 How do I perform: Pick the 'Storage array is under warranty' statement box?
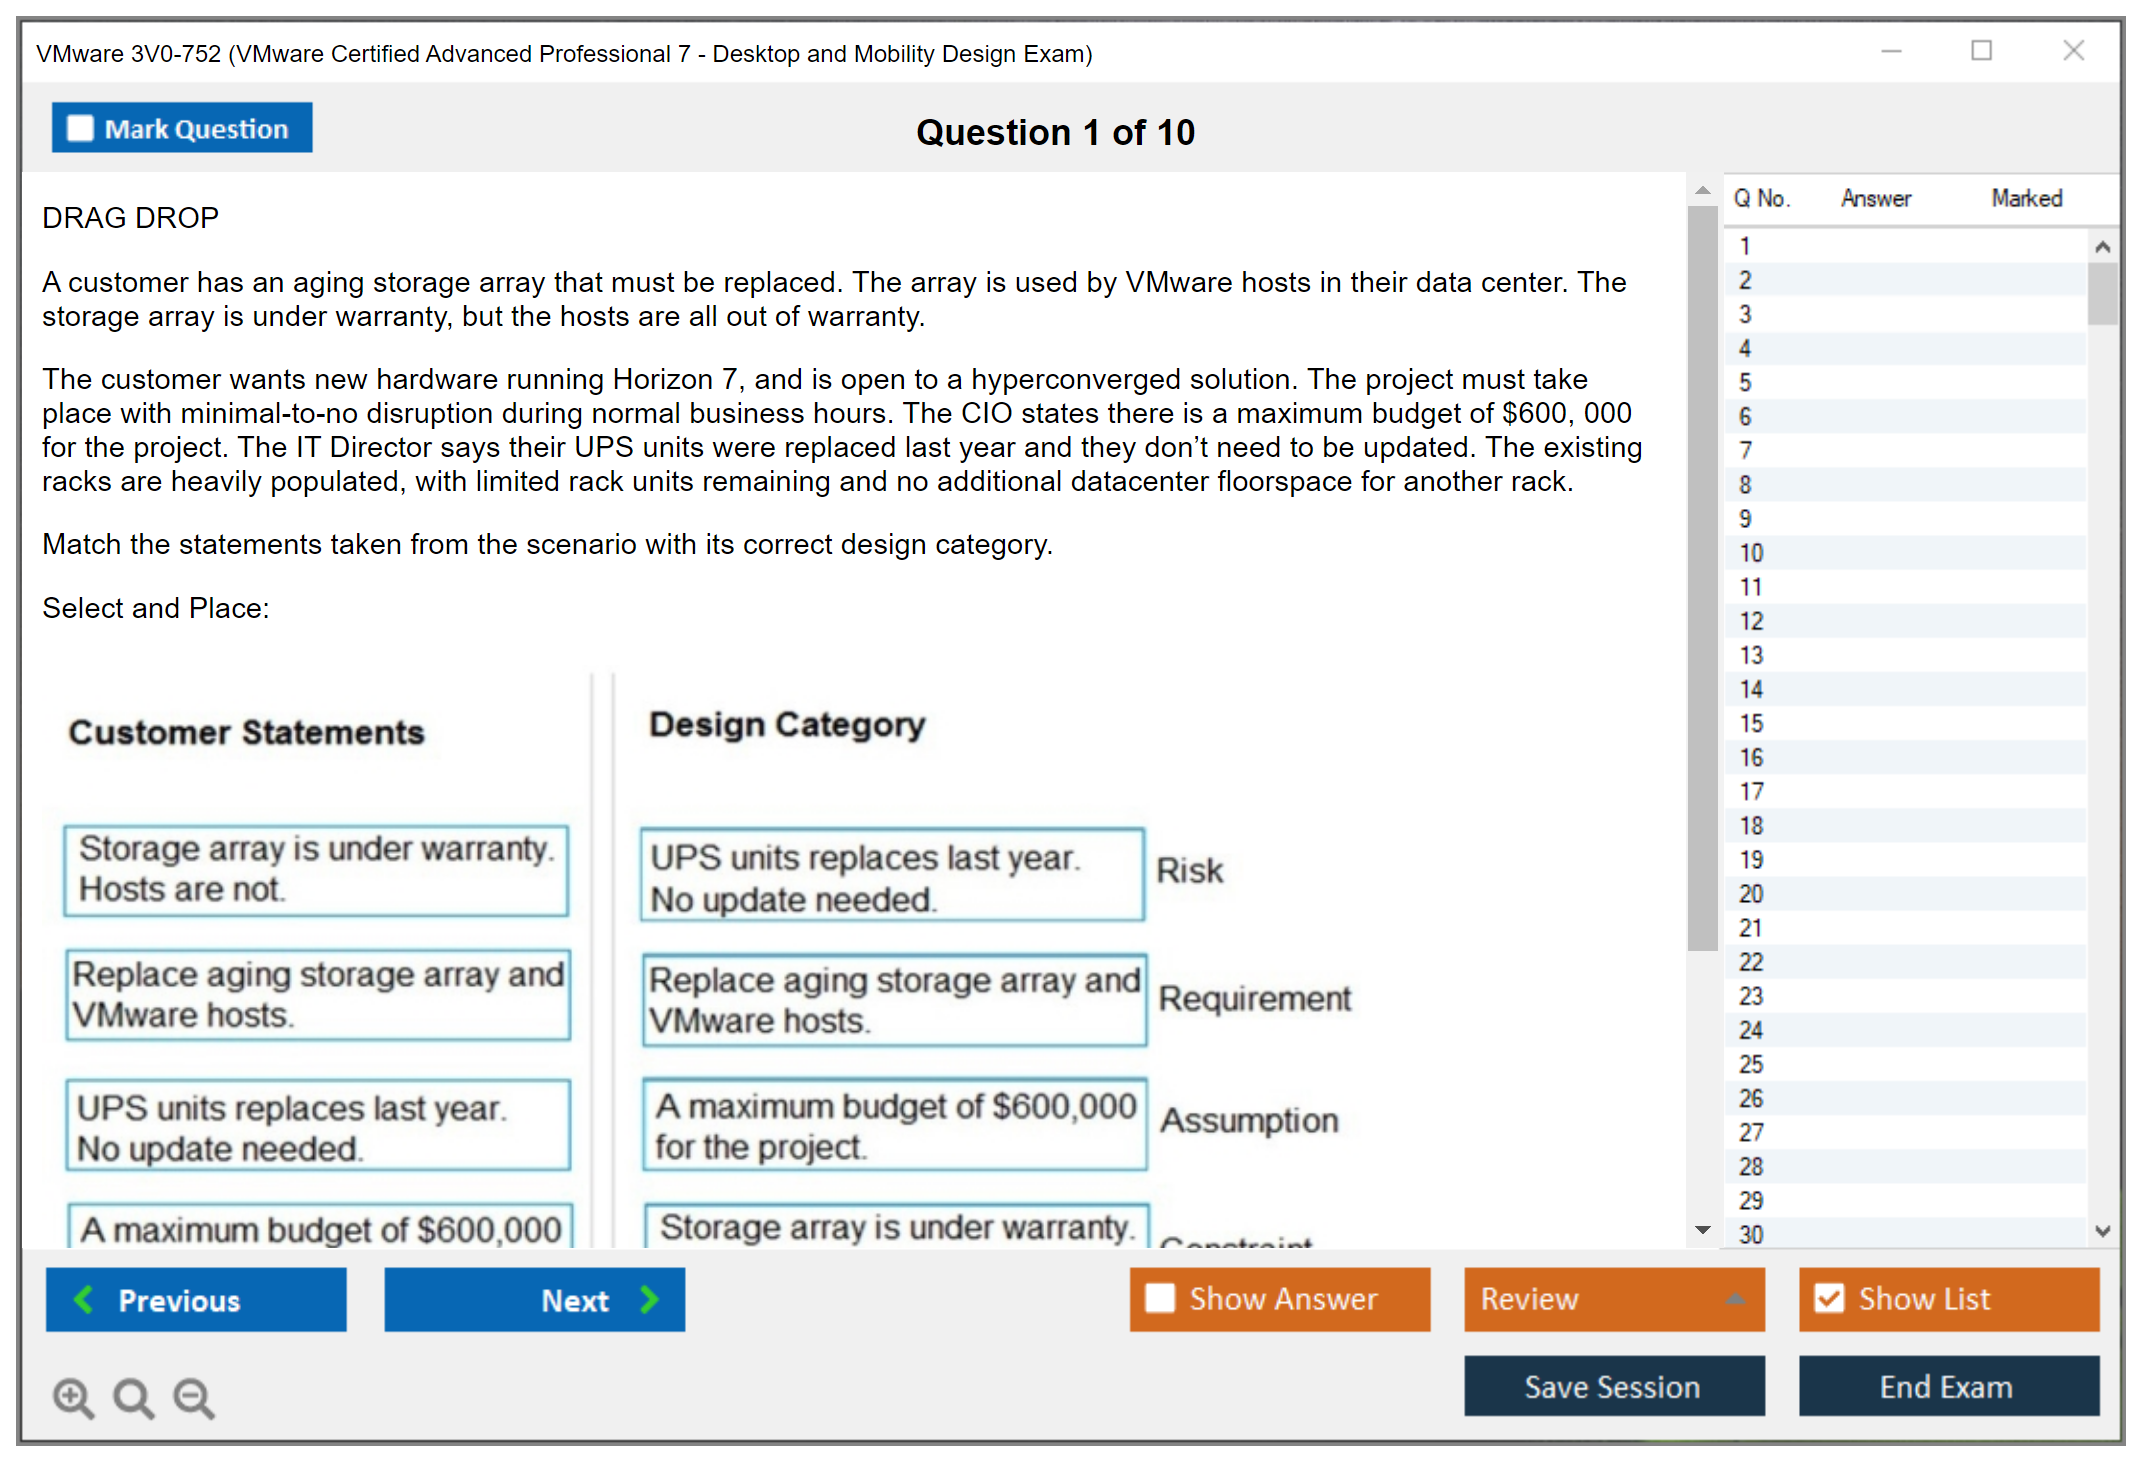[x=316, y=869]
